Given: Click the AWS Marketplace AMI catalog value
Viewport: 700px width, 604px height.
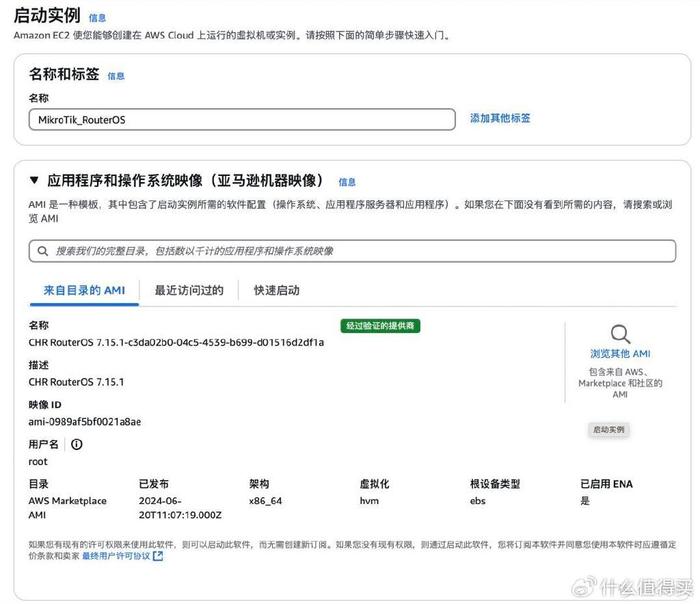Looking at the screenshot, I should [x=67, y=508].
